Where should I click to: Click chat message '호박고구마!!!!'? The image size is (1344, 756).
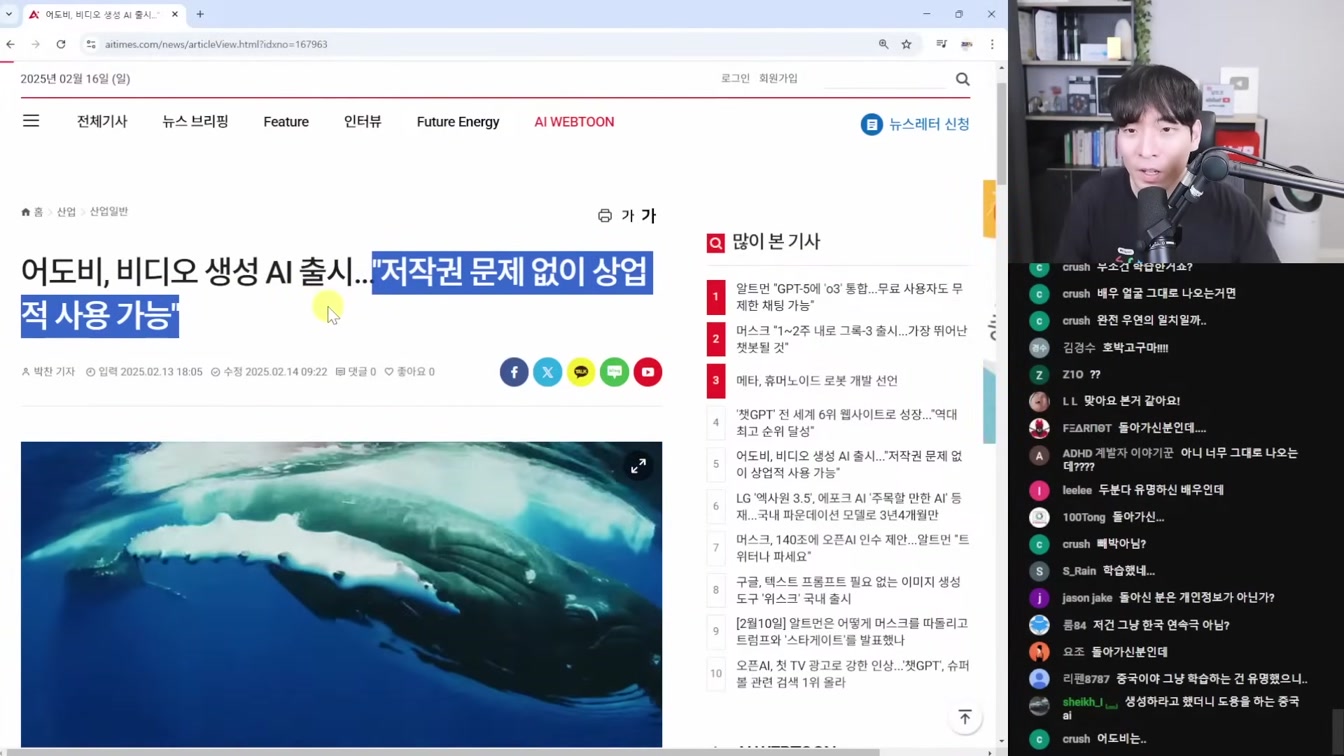(1133, 347)
